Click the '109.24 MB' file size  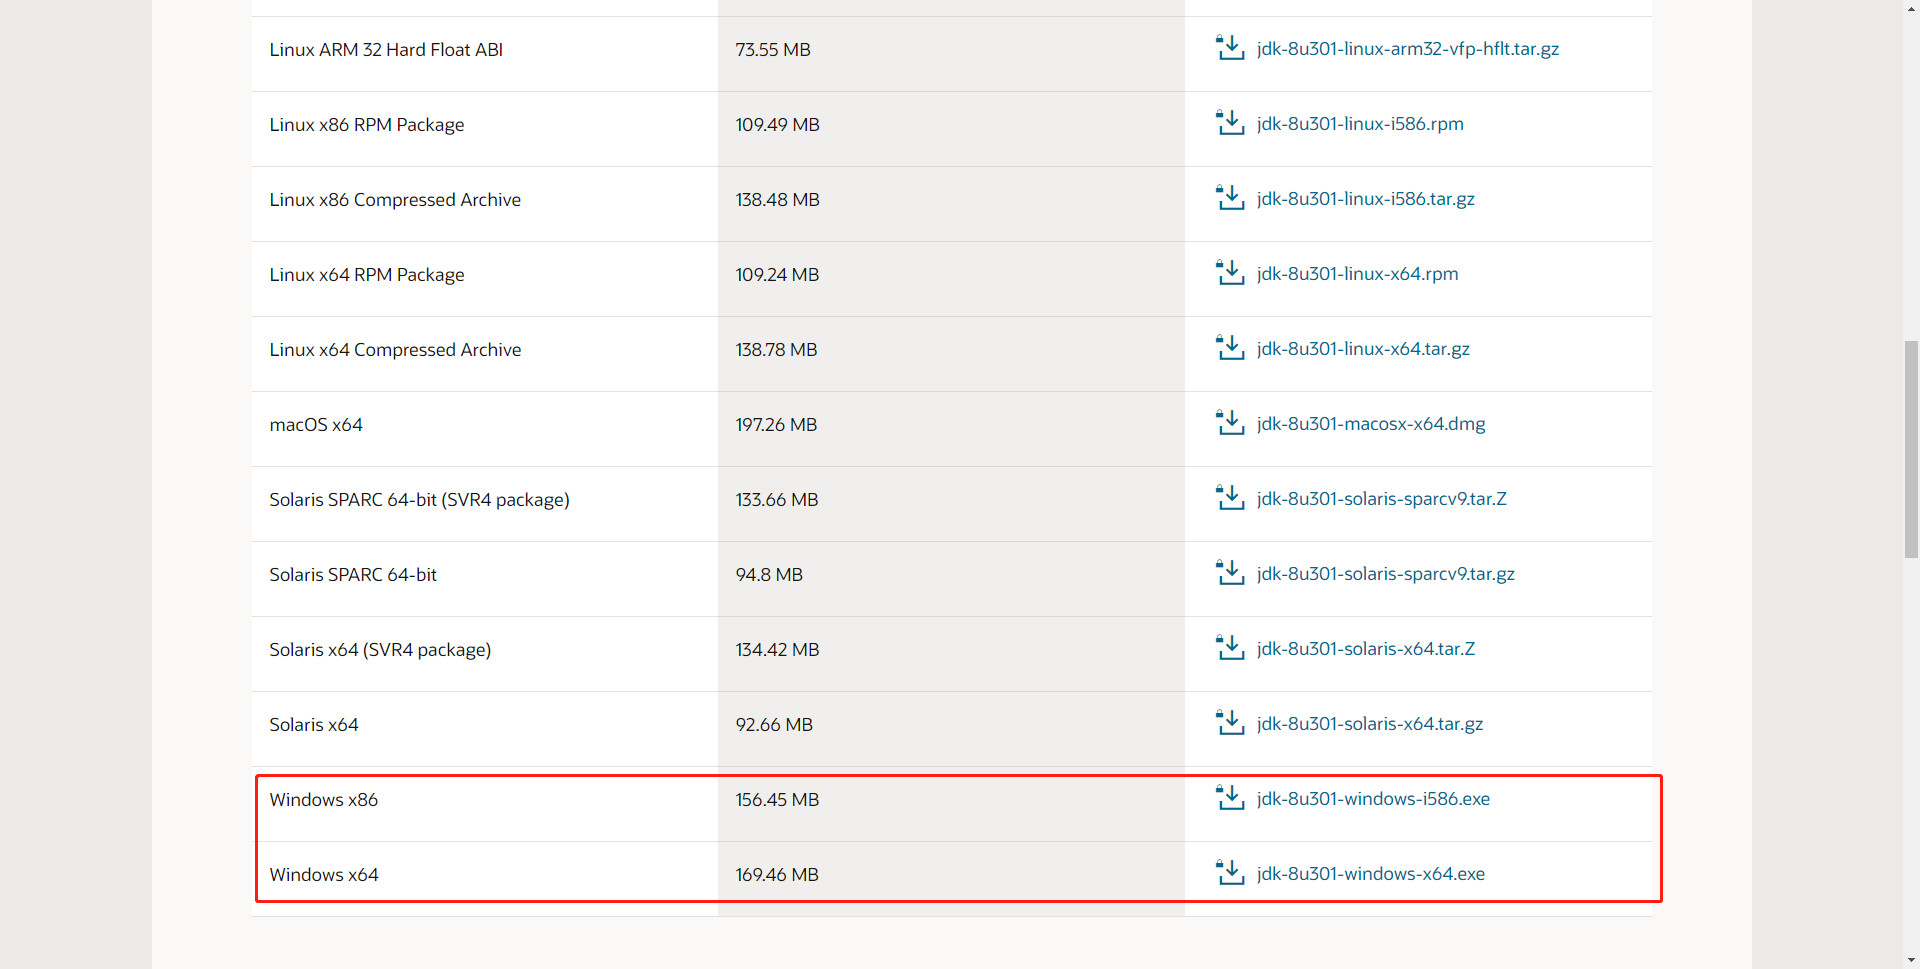click(x=777, y=275)
